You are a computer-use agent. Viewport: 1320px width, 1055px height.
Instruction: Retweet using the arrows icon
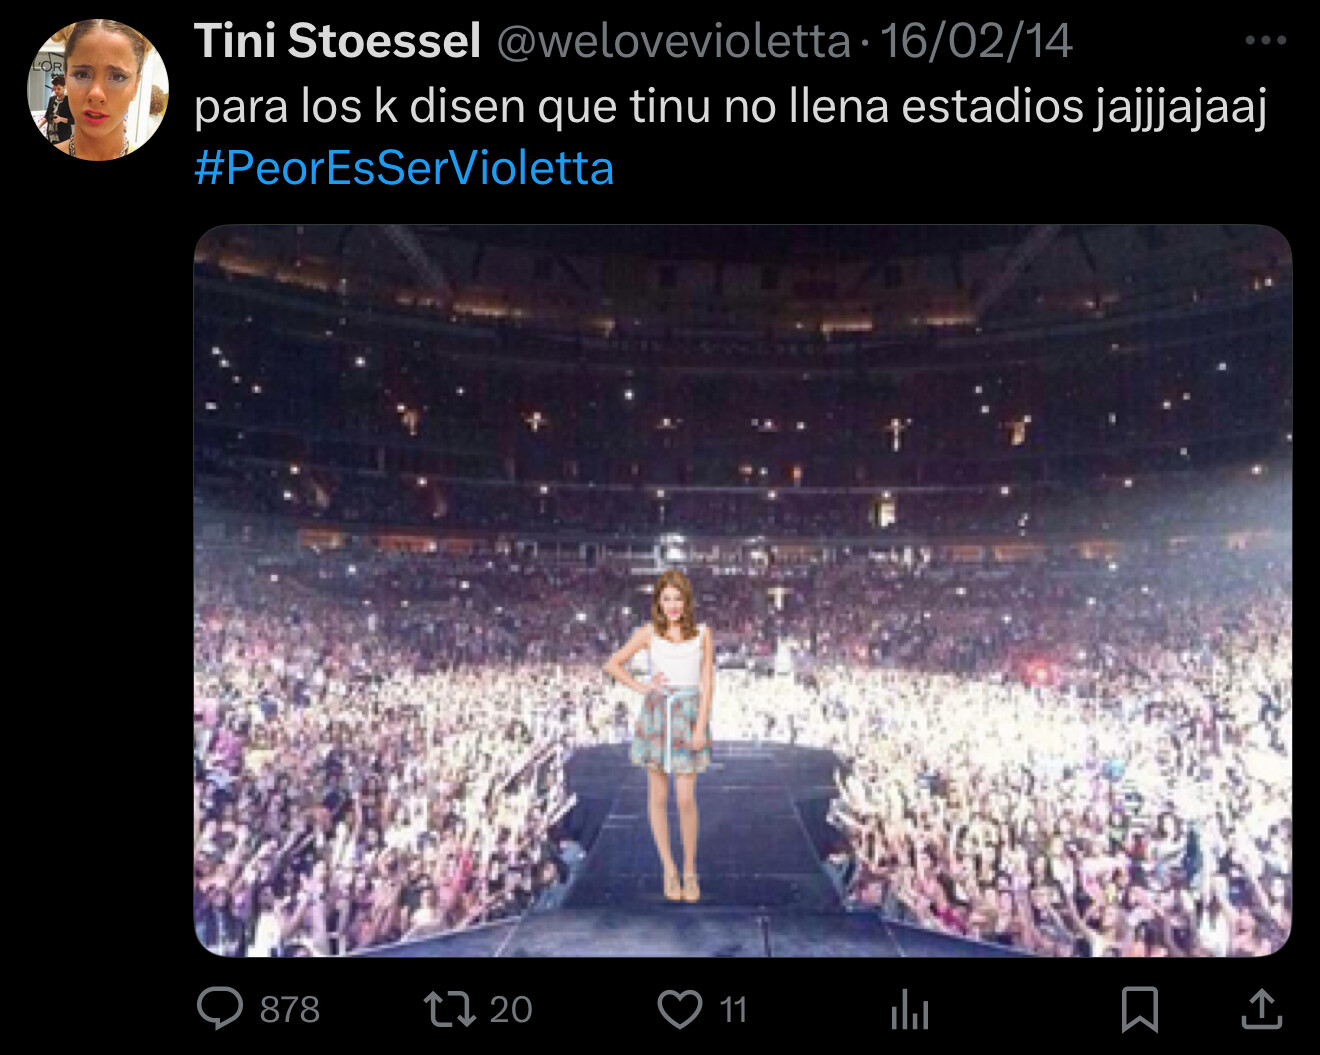click(x=449, y=1009)
